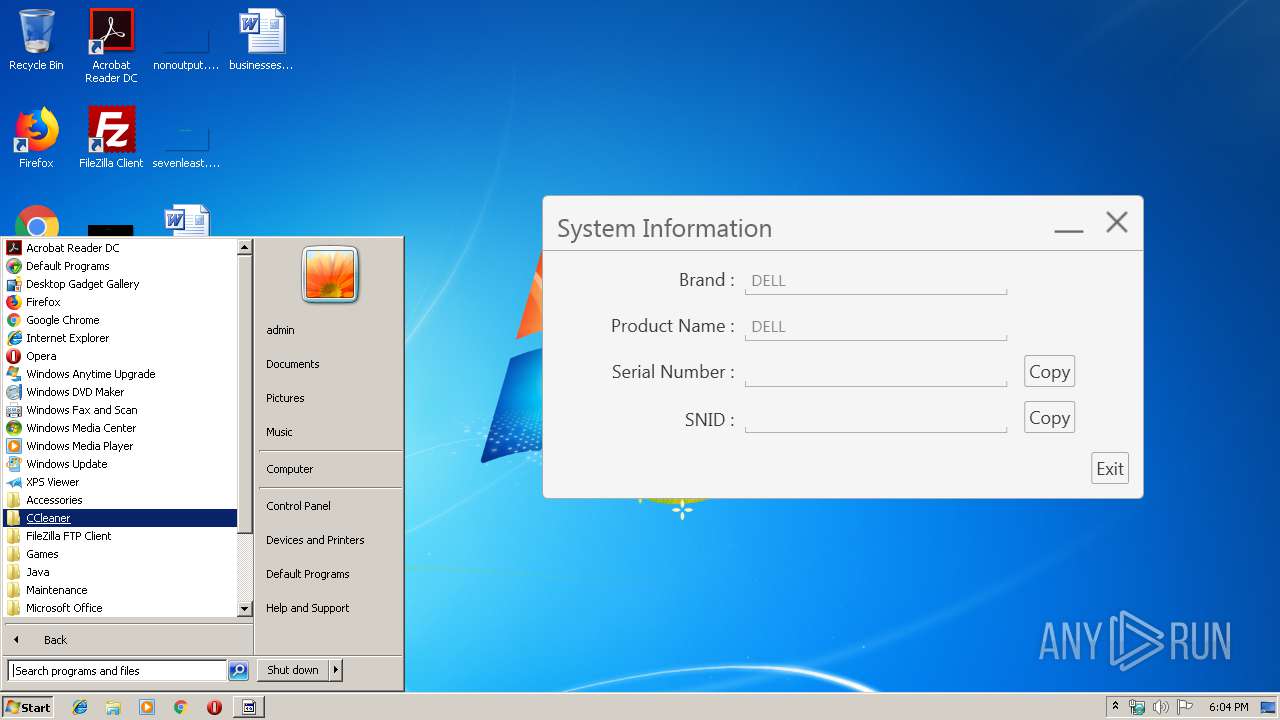
Task: Open Recycle Bin desktop icon
Action: [x=36, y=41]
